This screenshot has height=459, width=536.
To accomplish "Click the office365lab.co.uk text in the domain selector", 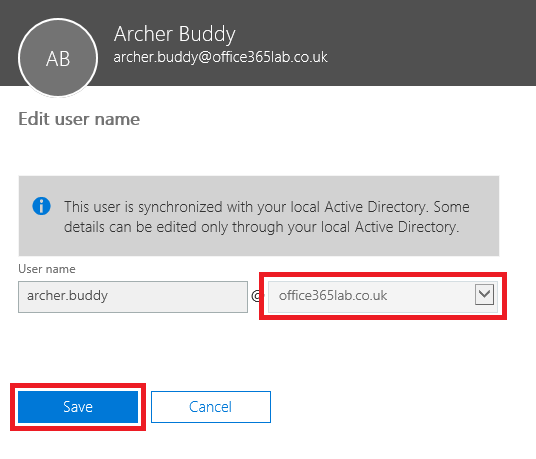I will tap(333, 295).
